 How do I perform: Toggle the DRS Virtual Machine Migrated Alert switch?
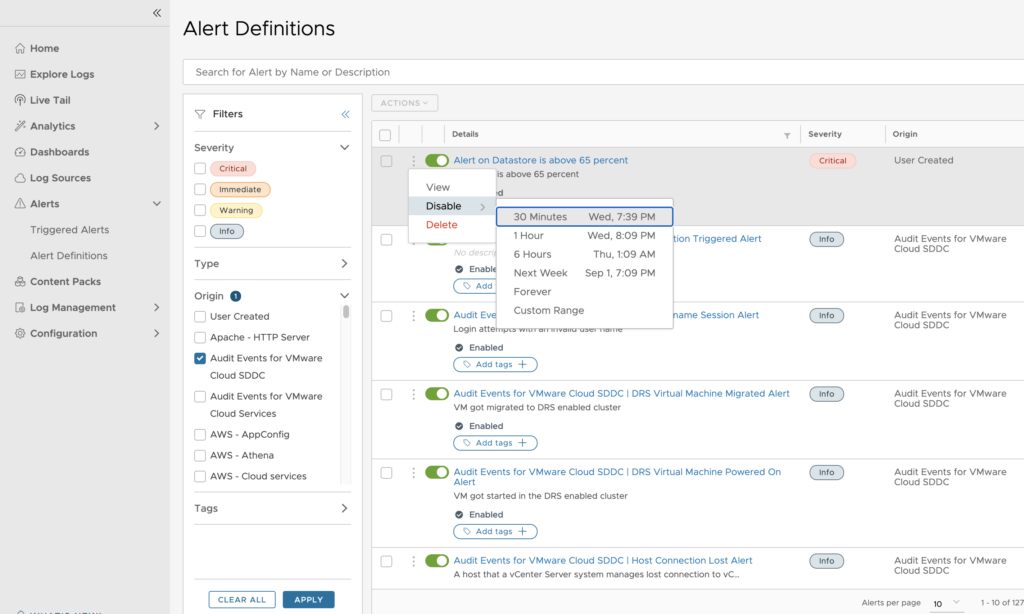tap(437, 394)
